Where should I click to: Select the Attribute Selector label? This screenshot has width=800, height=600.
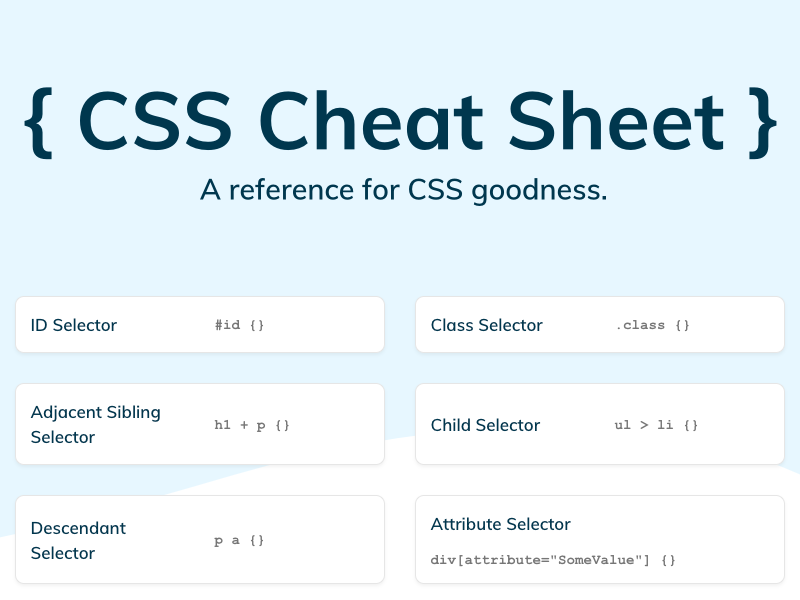pyautogui.click(x=500, y=524)
